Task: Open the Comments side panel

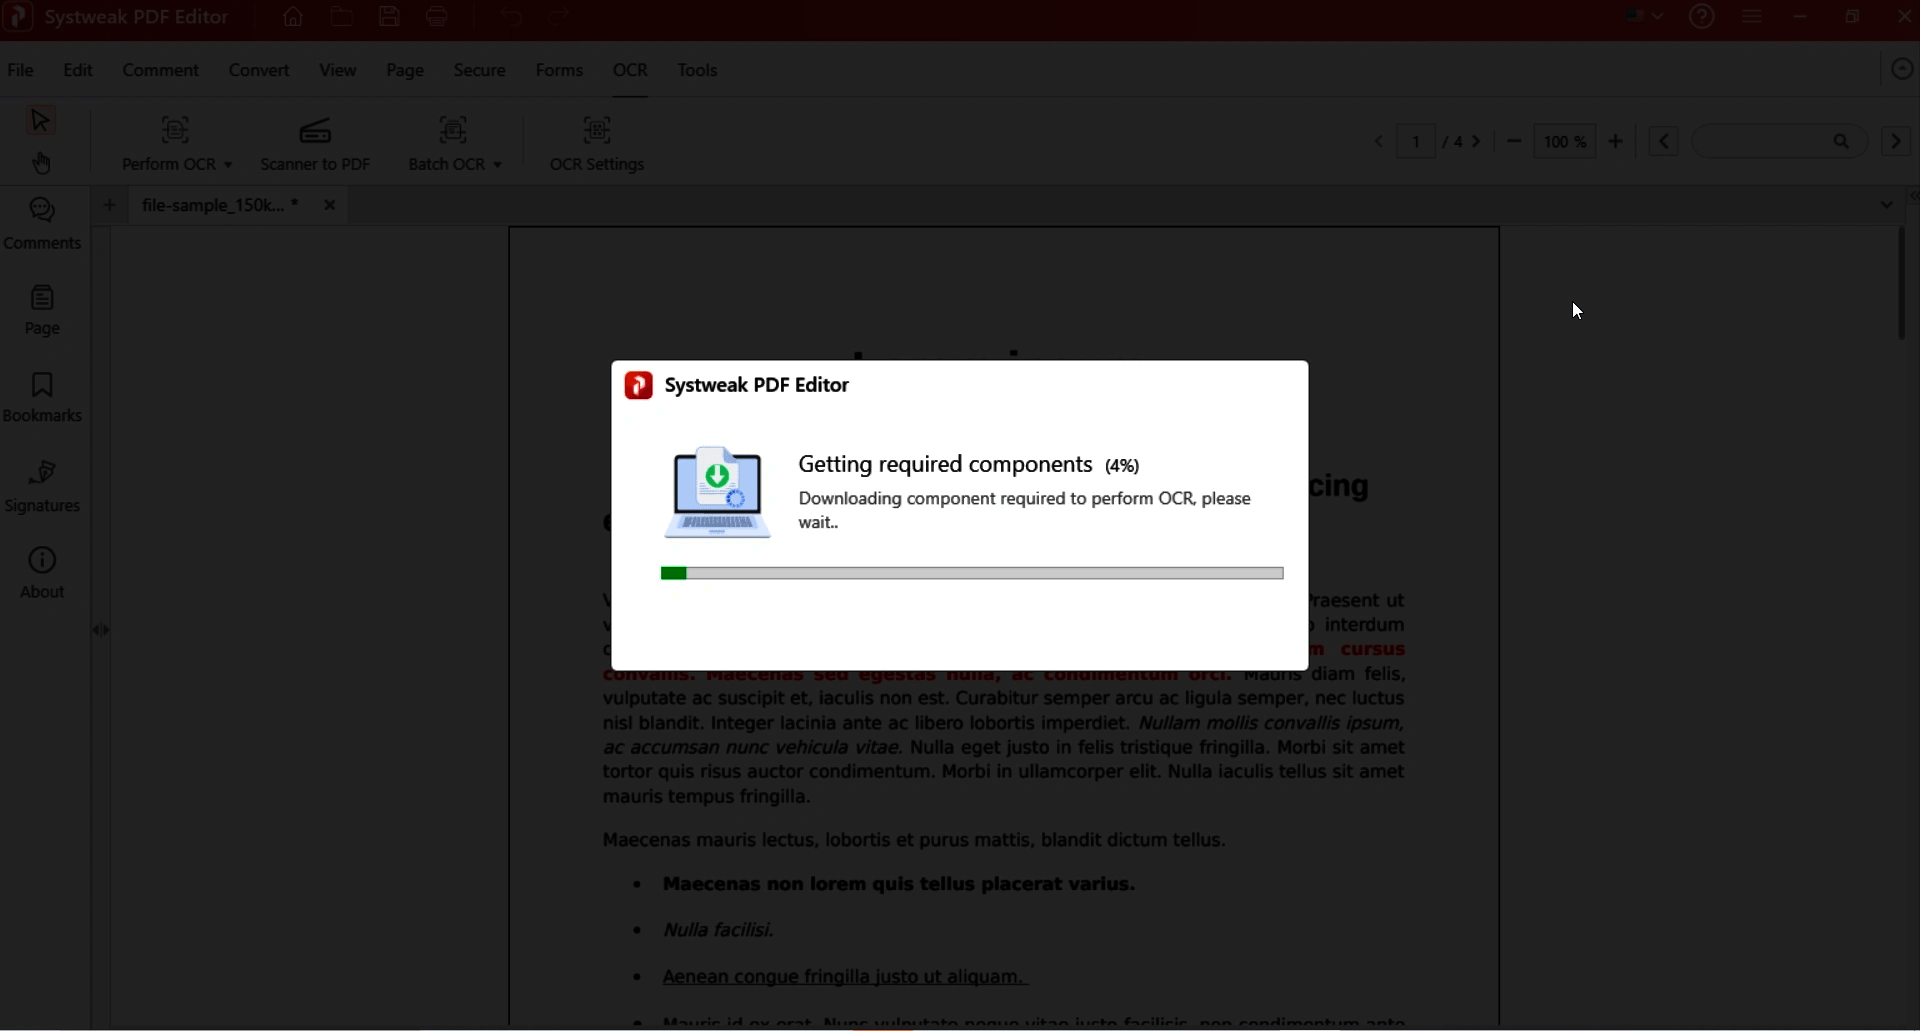Action: tap(42, 224)
